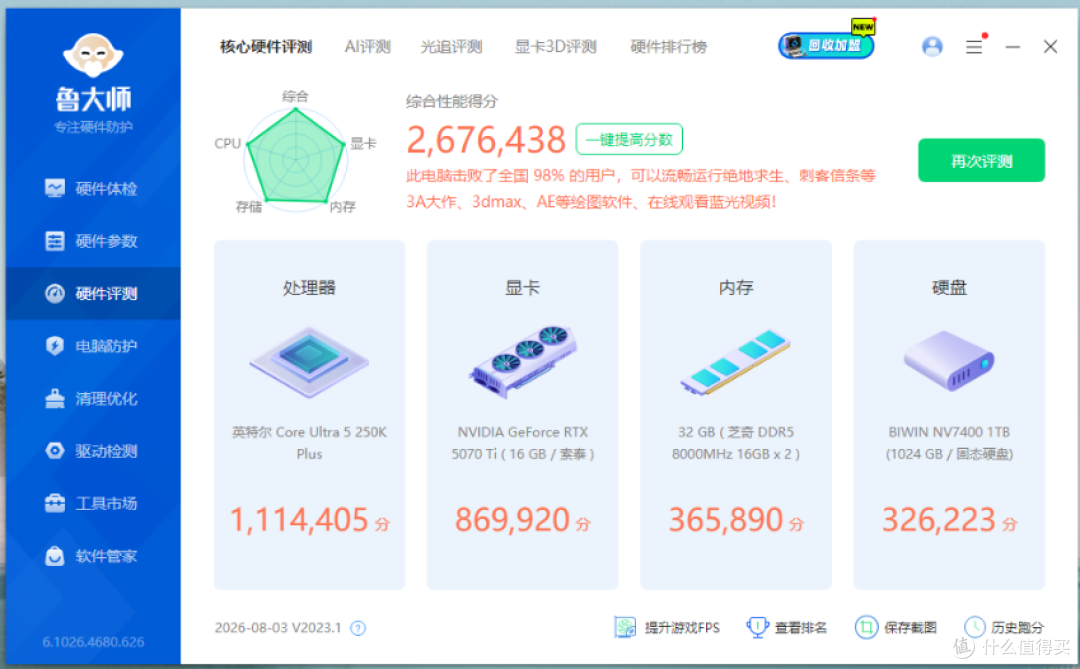This screenshot has height=669, width=1080.
Task: Switch to AI评测 tab
Action: pyautogui.click(x=368, y=47)
